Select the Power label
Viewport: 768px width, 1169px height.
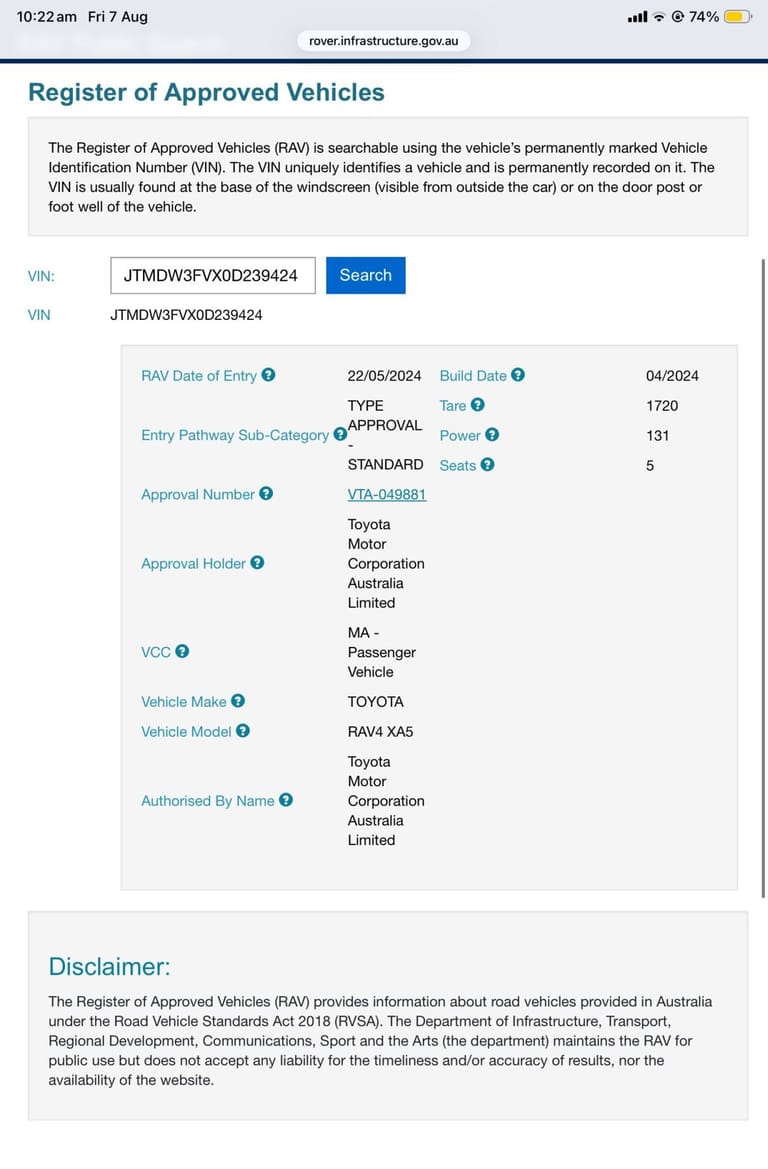click(460, 435)
